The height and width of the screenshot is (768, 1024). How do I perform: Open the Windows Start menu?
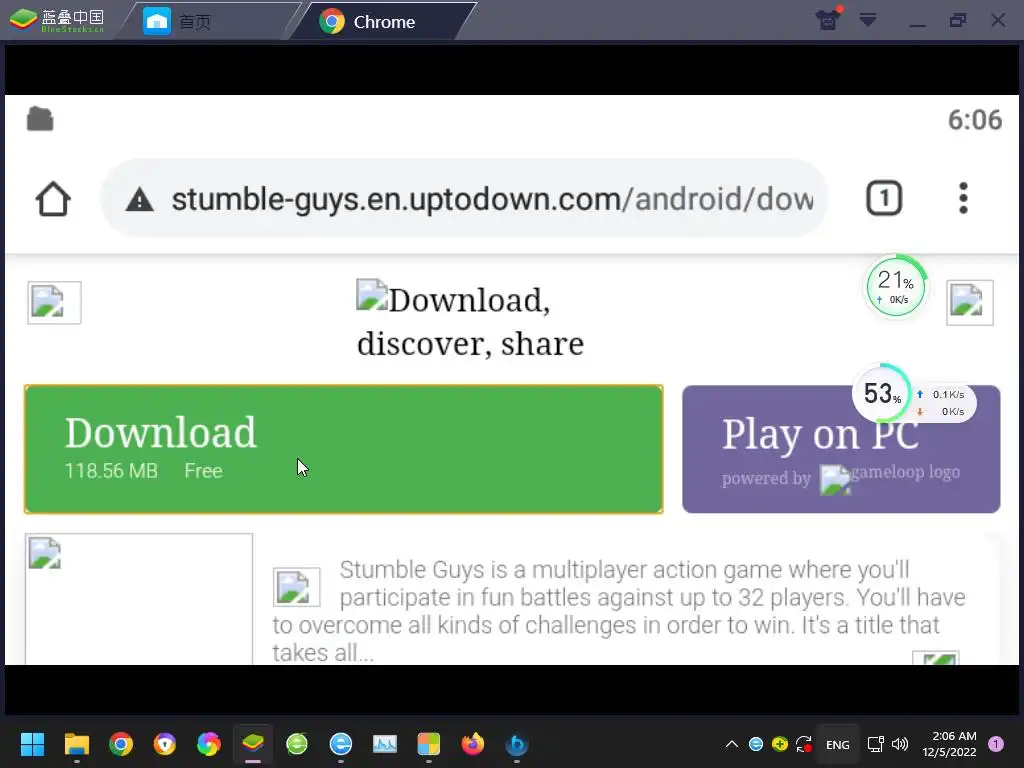(32, 744)
